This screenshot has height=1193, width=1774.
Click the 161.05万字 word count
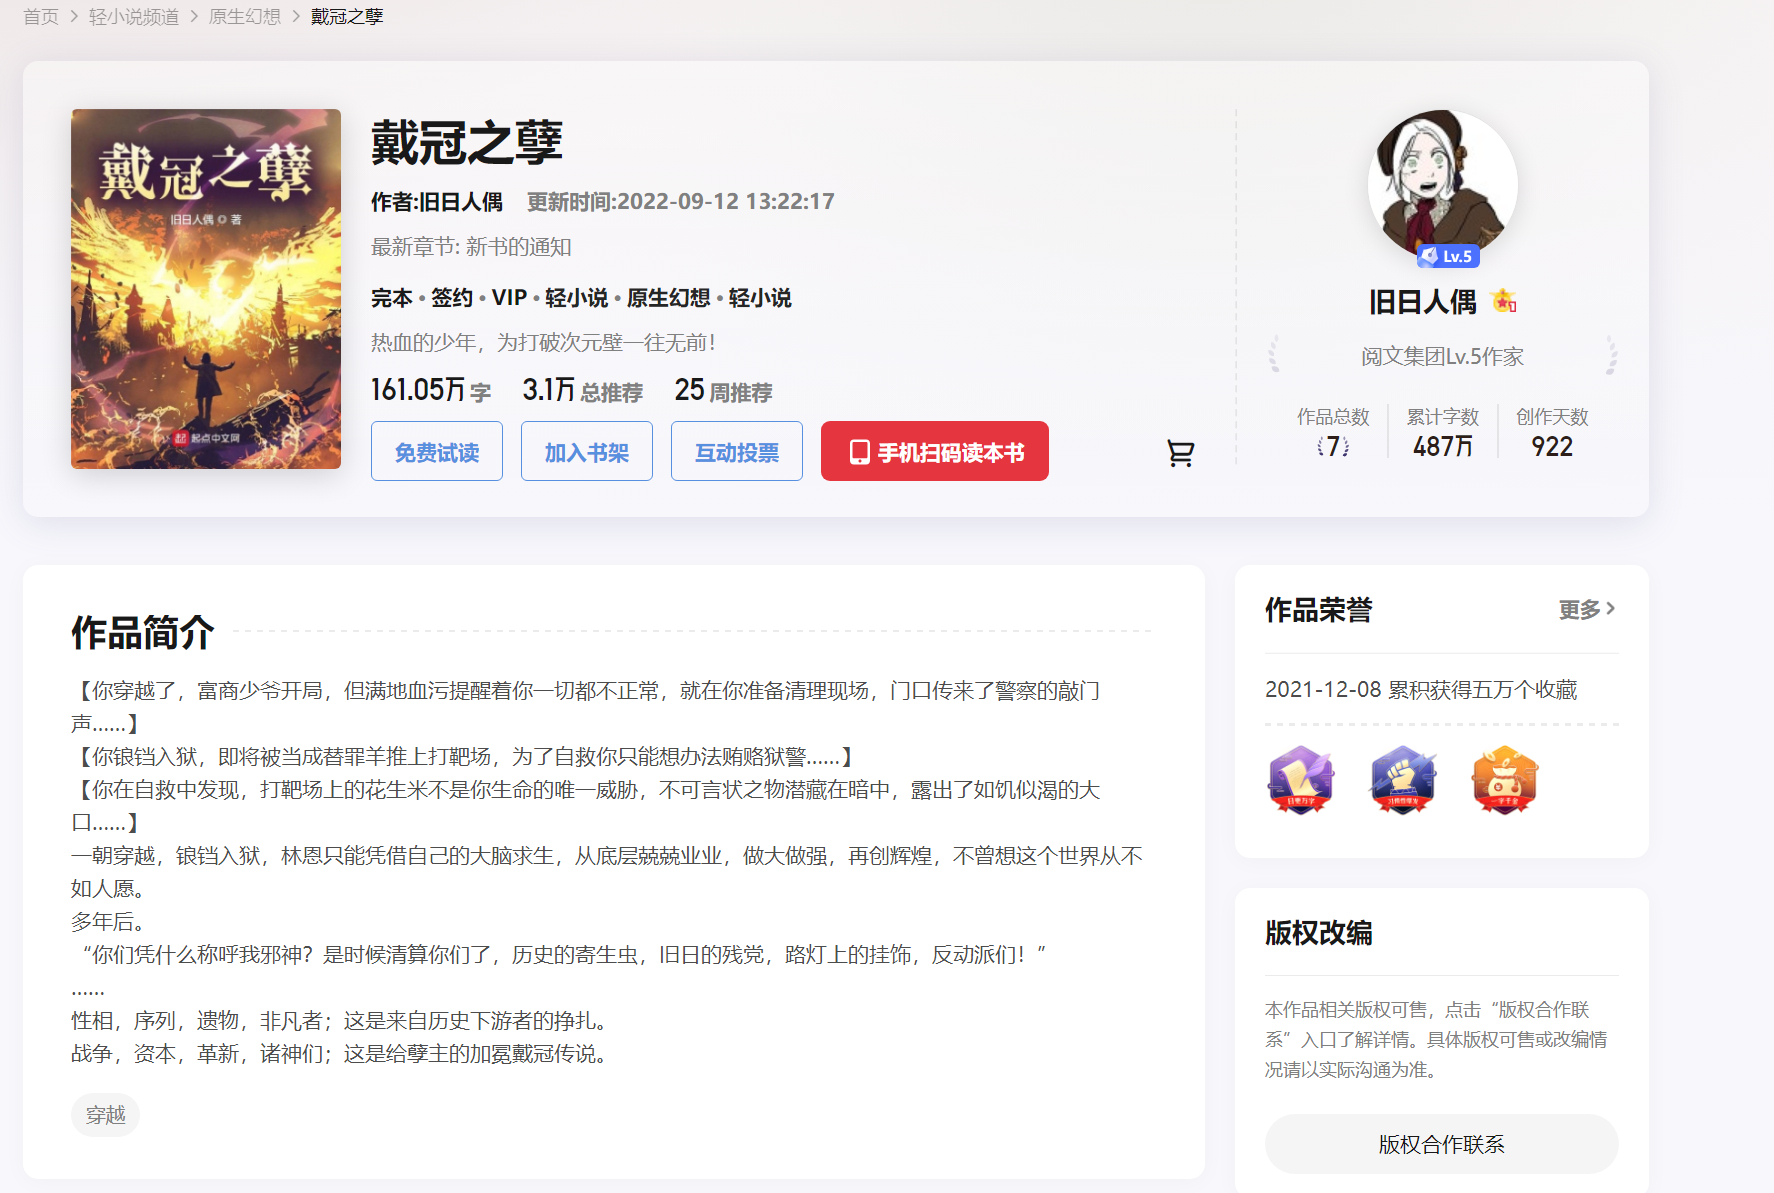point(431,390)
